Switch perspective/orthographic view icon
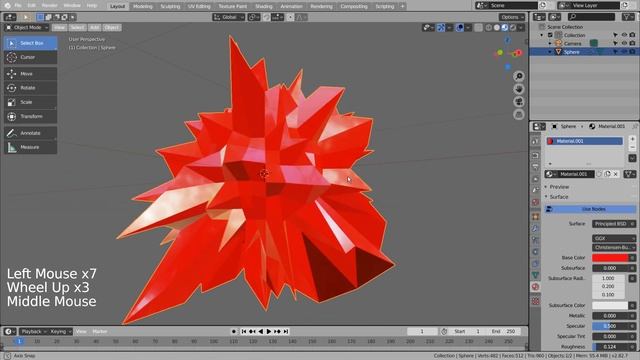The image size is (640, 360). 519,115
